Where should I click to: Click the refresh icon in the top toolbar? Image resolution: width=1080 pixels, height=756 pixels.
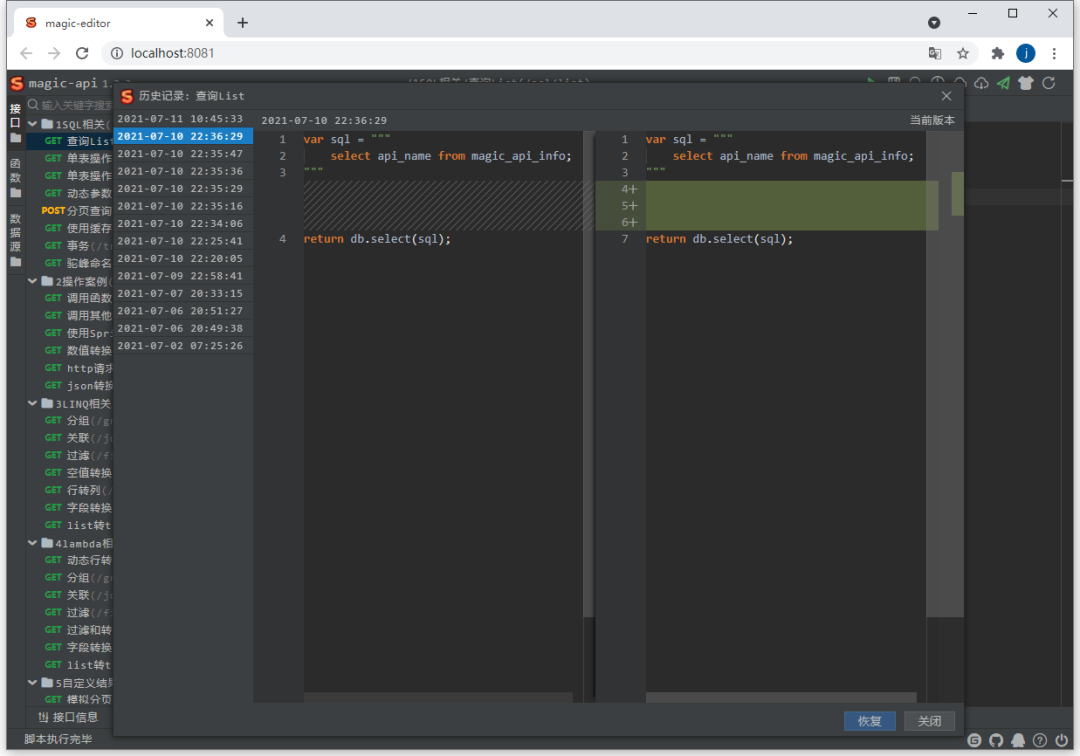[1047, 83]
